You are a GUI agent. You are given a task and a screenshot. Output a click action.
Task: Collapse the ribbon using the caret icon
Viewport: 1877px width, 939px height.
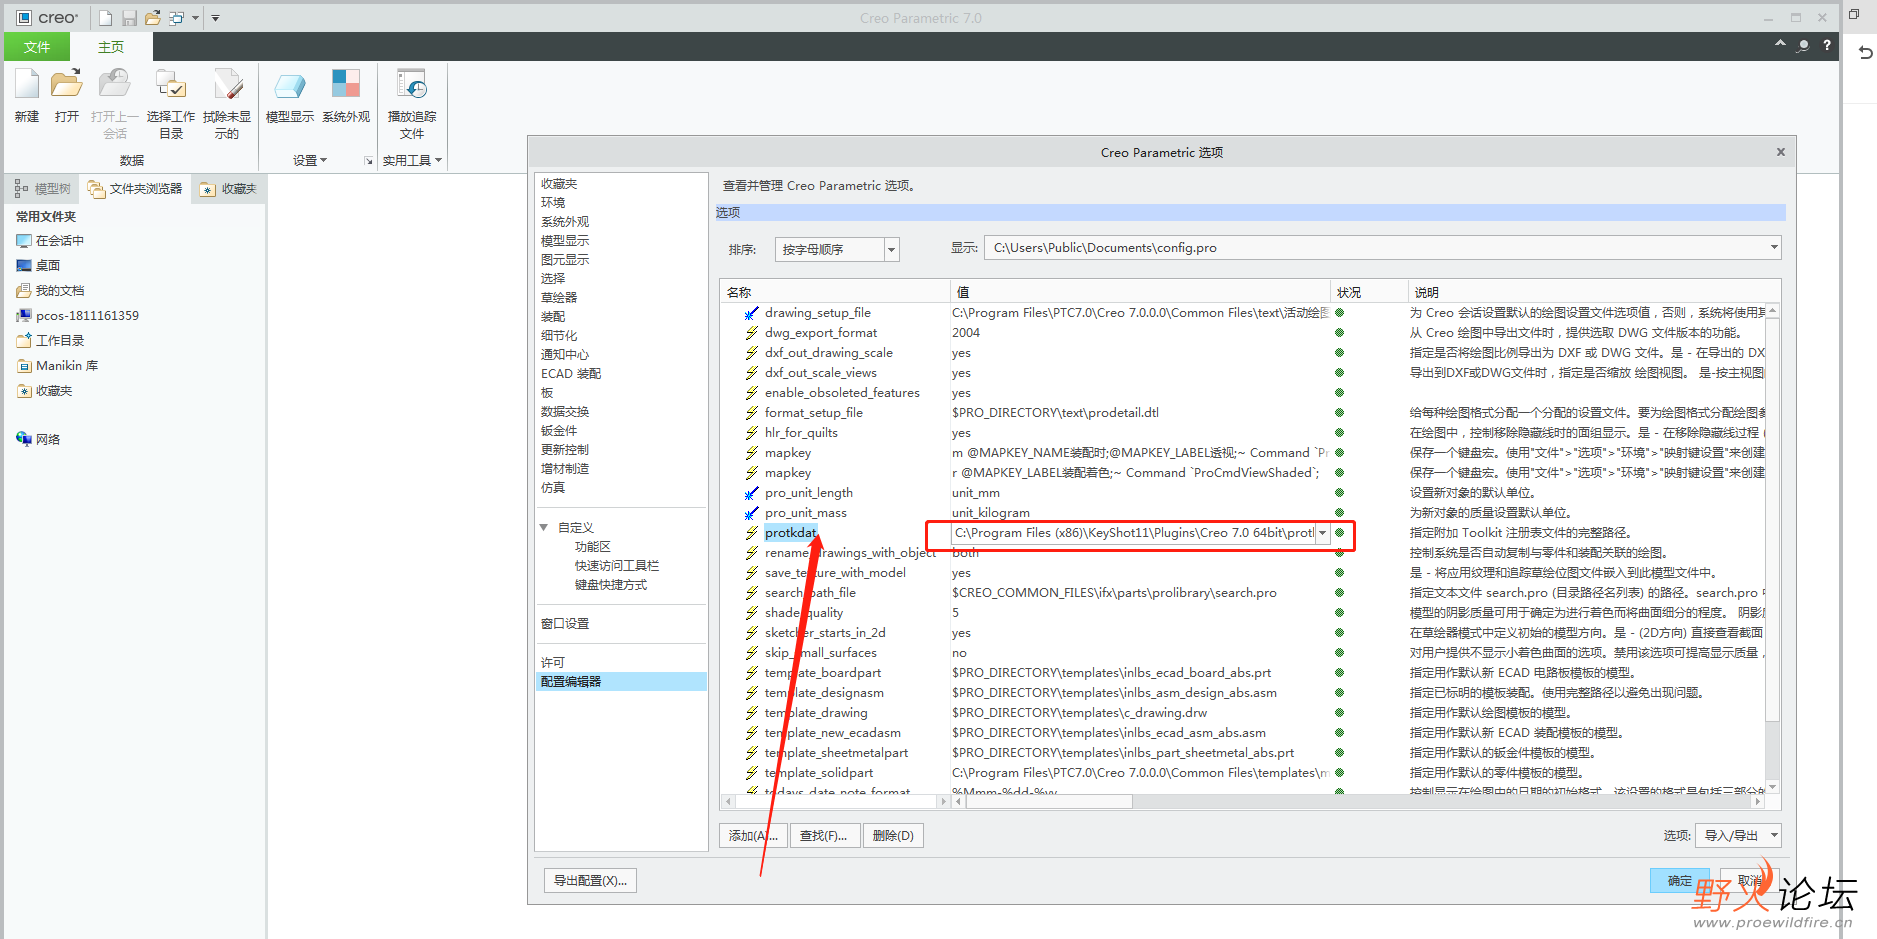click(1780, 45)
